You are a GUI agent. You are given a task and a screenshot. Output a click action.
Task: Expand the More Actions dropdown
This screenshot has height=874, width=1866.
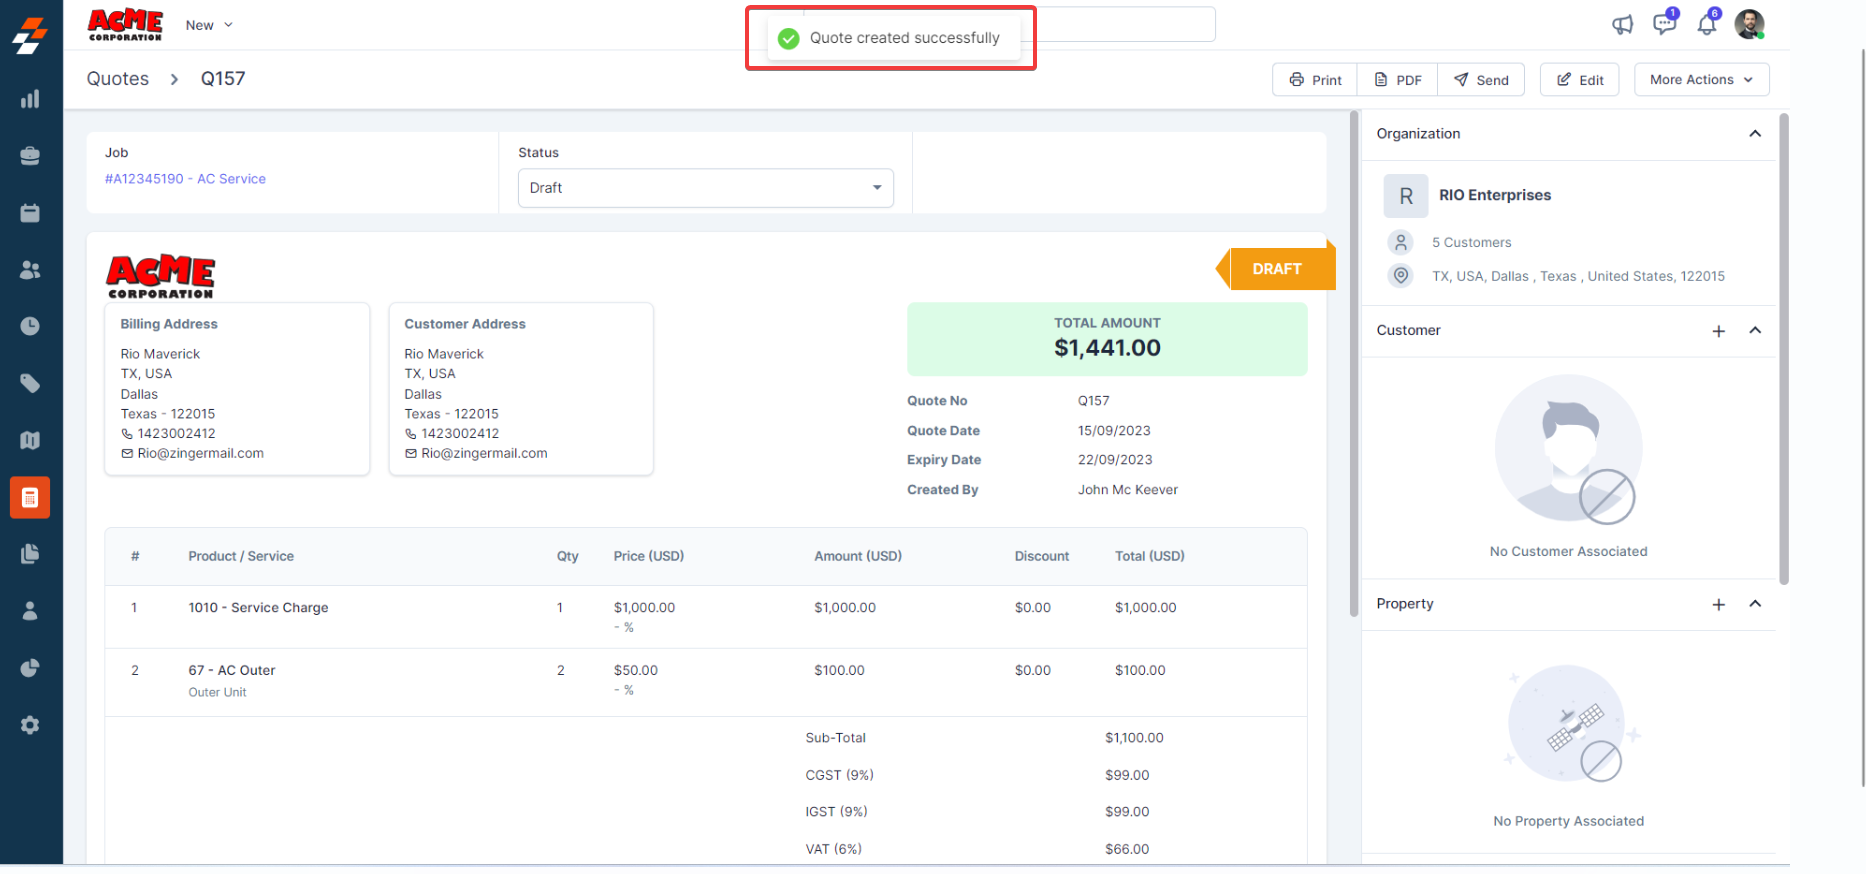[1701, 80]
